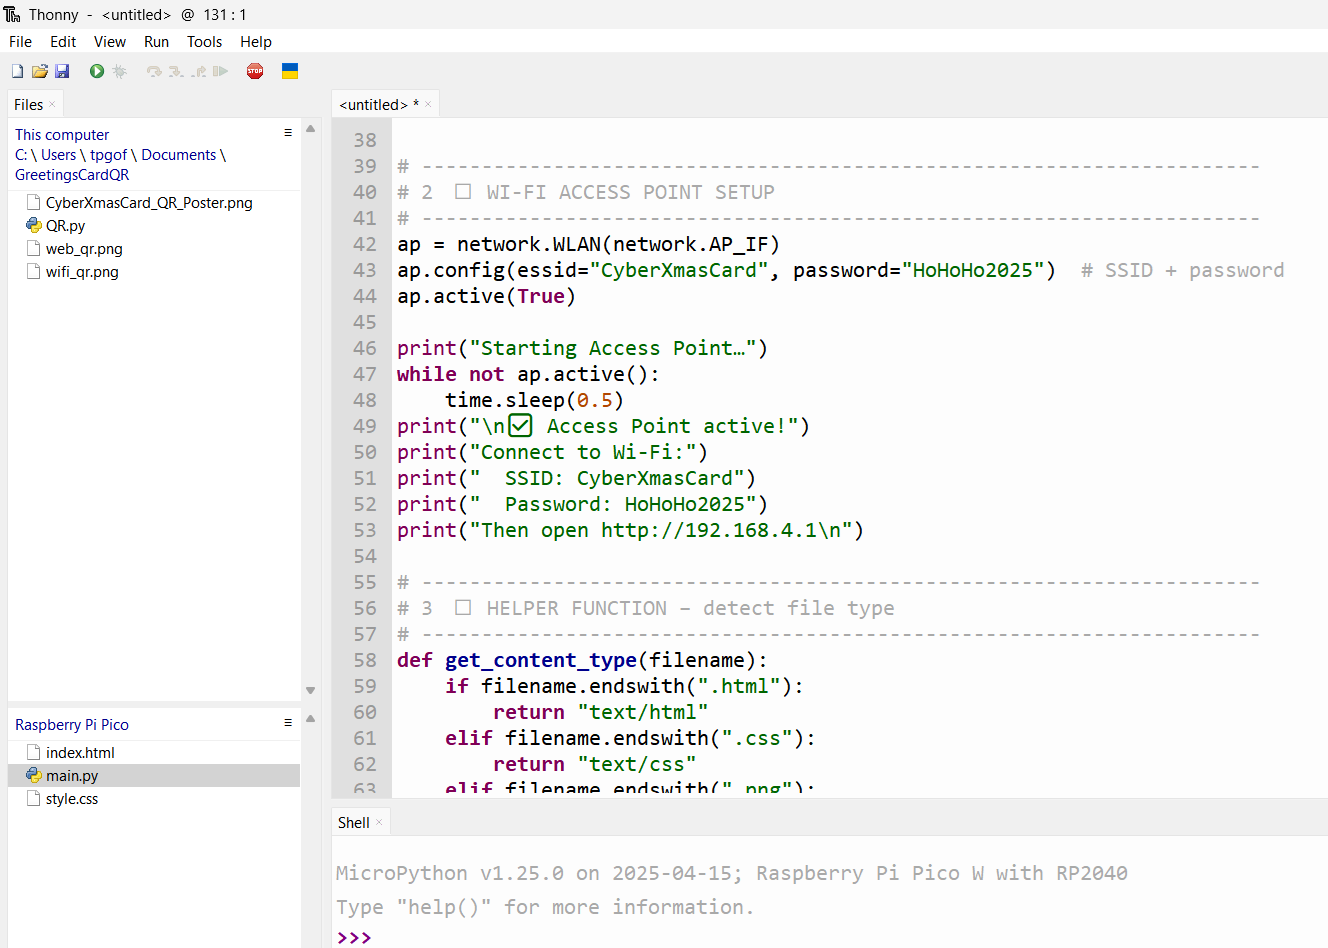Click the Resume icon in the toolbar

click(221, 71)
